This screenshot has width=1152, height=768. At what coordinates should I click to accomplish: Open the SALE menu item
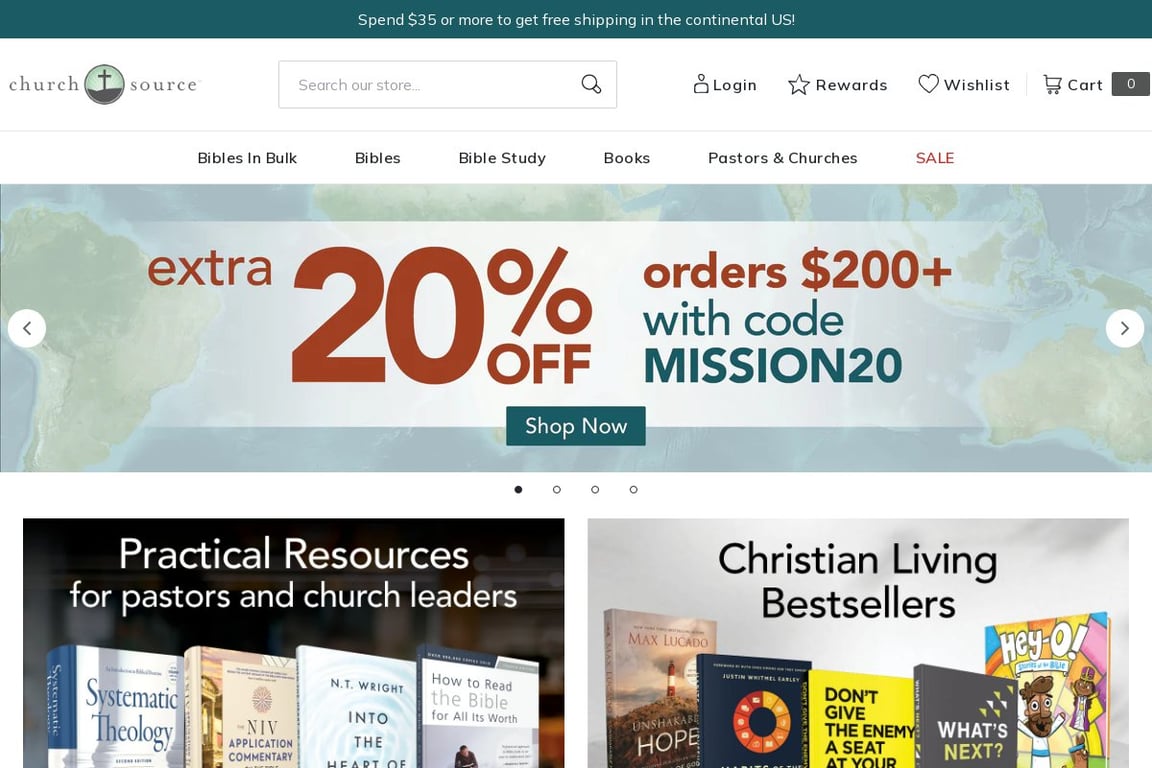[x=935, y=158]
